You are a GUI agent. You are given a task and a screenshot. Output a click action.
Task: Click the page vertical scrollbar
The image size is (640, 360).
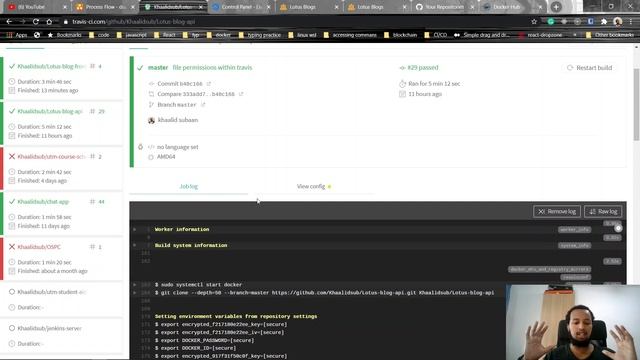click(x=636, y=104)
